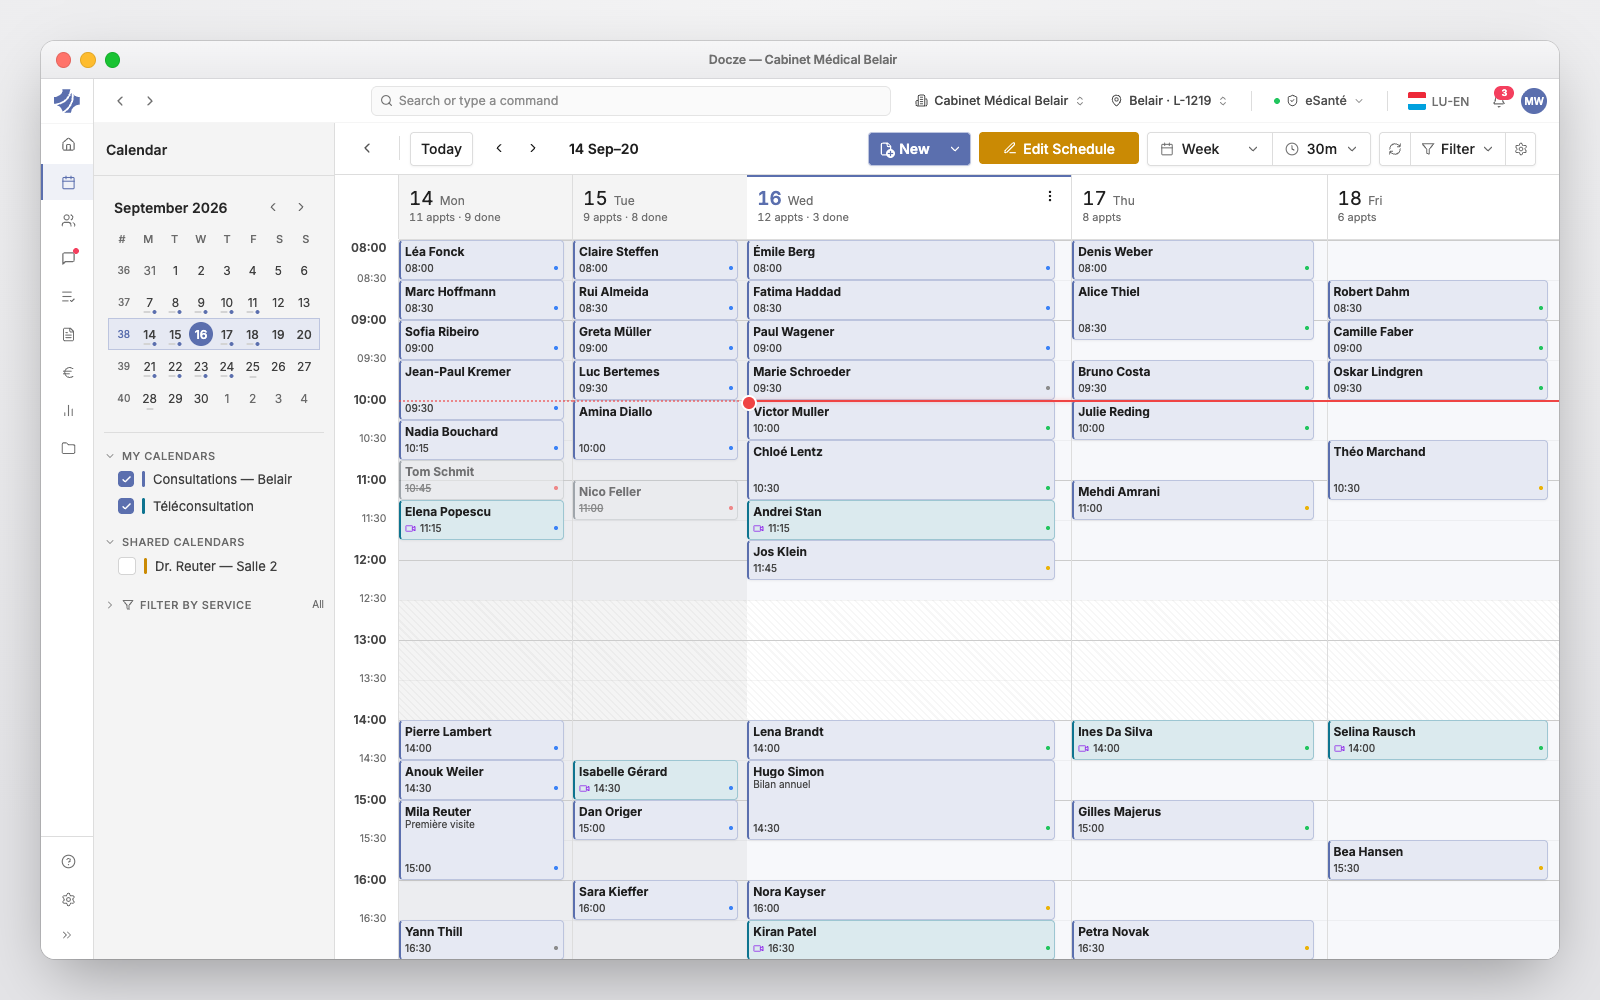The height and width of the screenshot is (1000, 1600).
Task: Open Messages icon with red dot
Action: (68, 258)
